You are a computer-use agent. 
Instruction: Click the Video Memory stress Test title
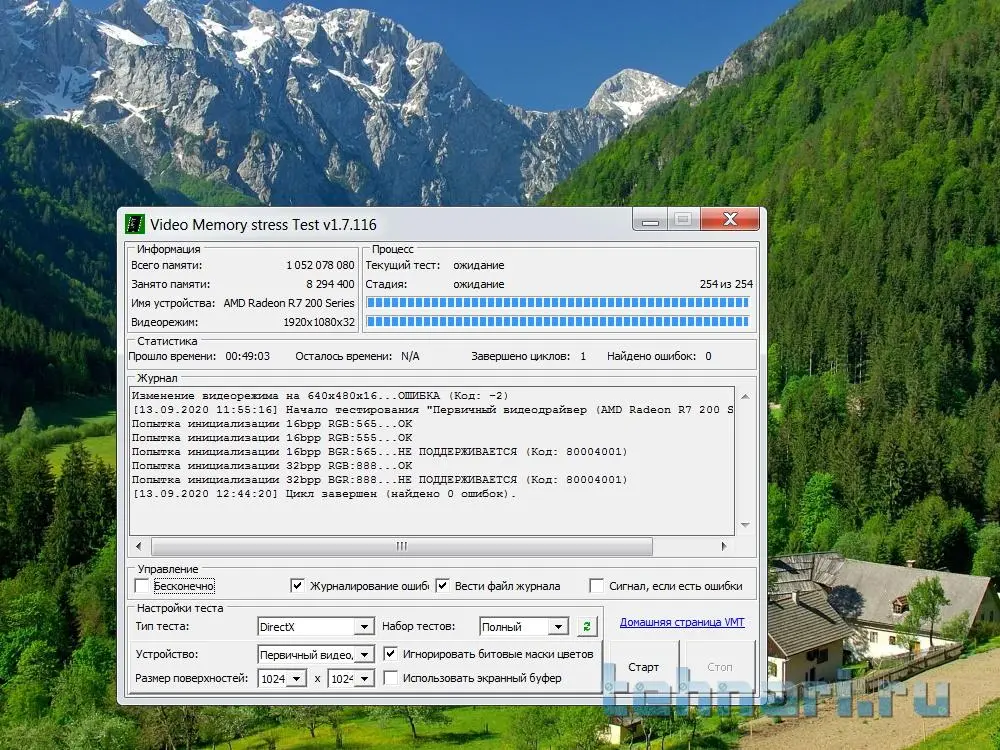coord(263,224)
